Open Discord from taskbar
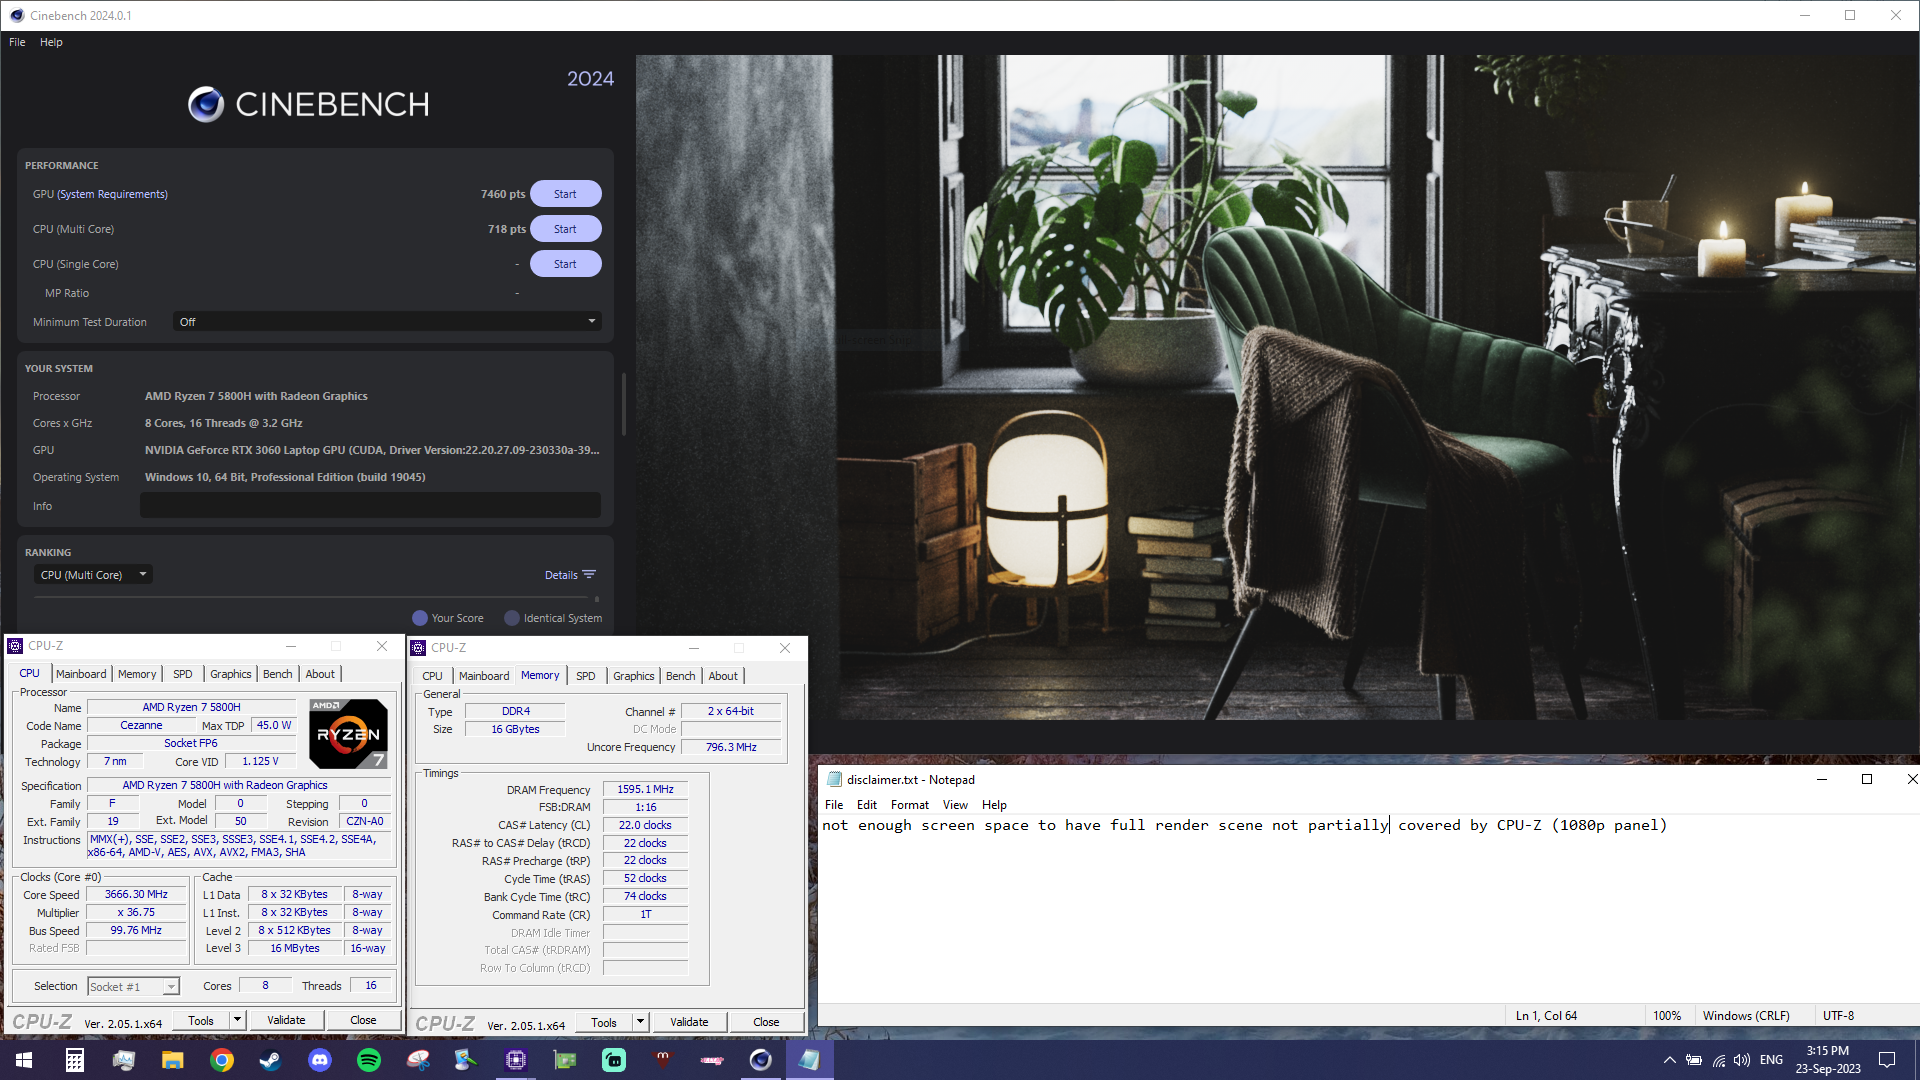This screenshot has height=1080, width=1920. (319, 1060)
